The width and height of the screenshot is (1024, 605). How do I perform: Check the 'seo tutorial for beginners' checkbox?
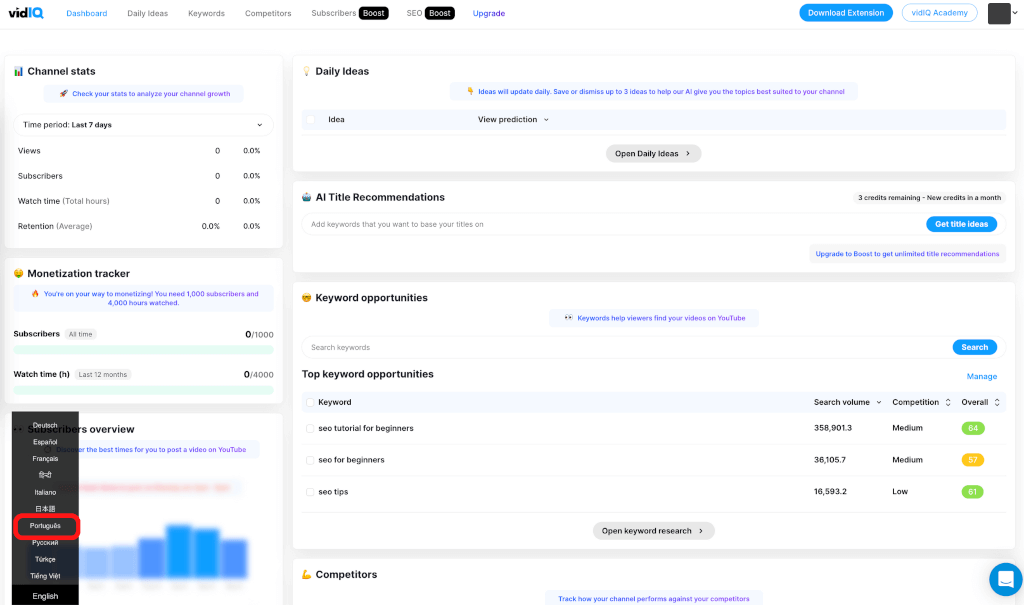[310, 429]
